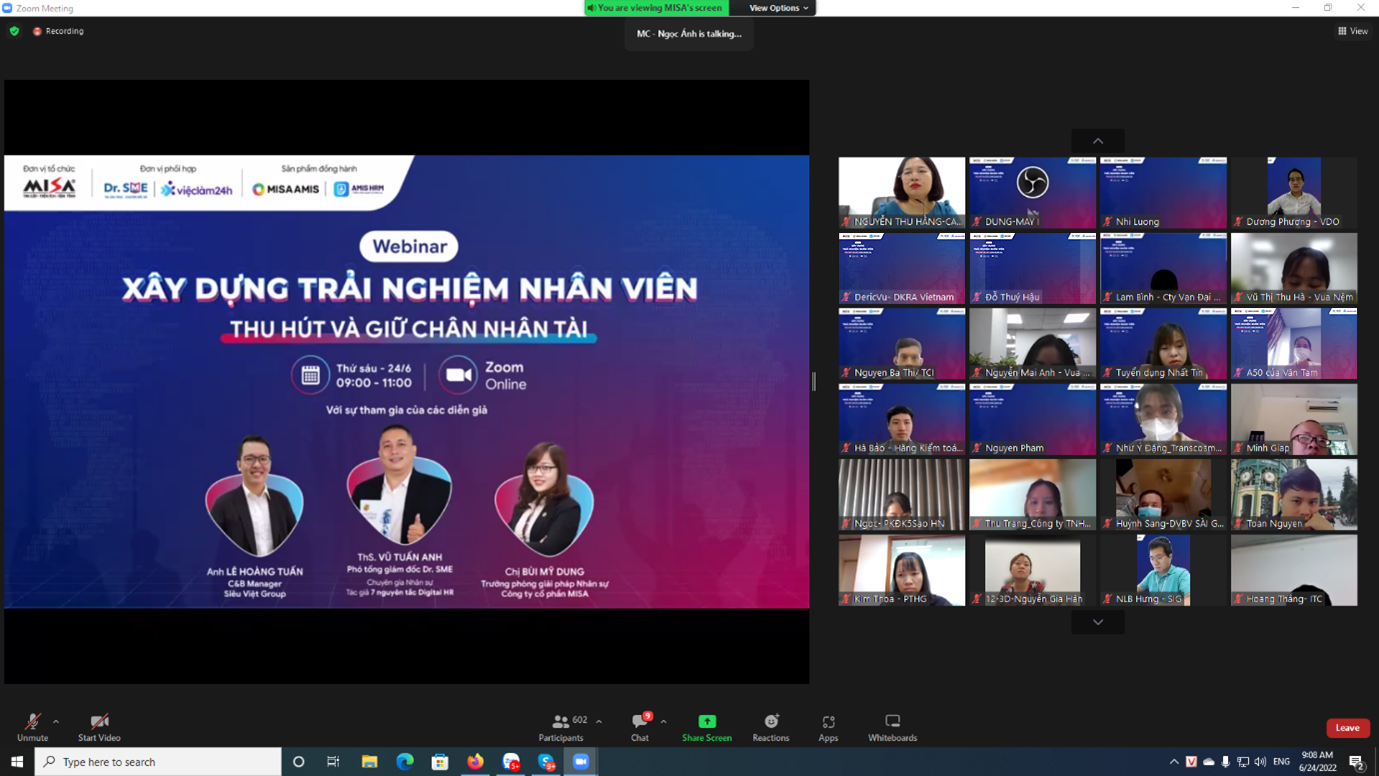Open ENG language input selector

click(x=1281, y=762)
